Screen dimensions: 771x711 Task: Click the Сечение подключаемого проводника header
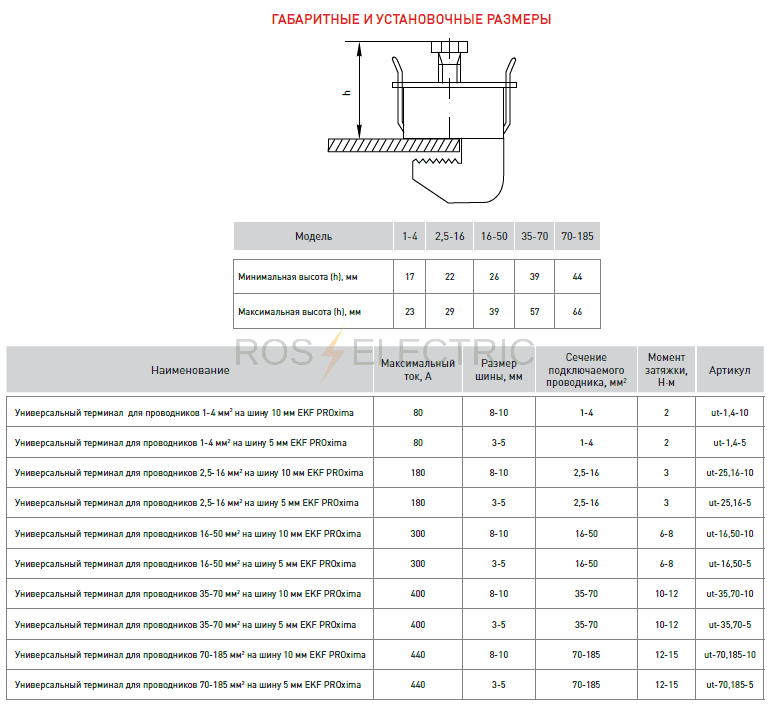click(x=586, y=370)
